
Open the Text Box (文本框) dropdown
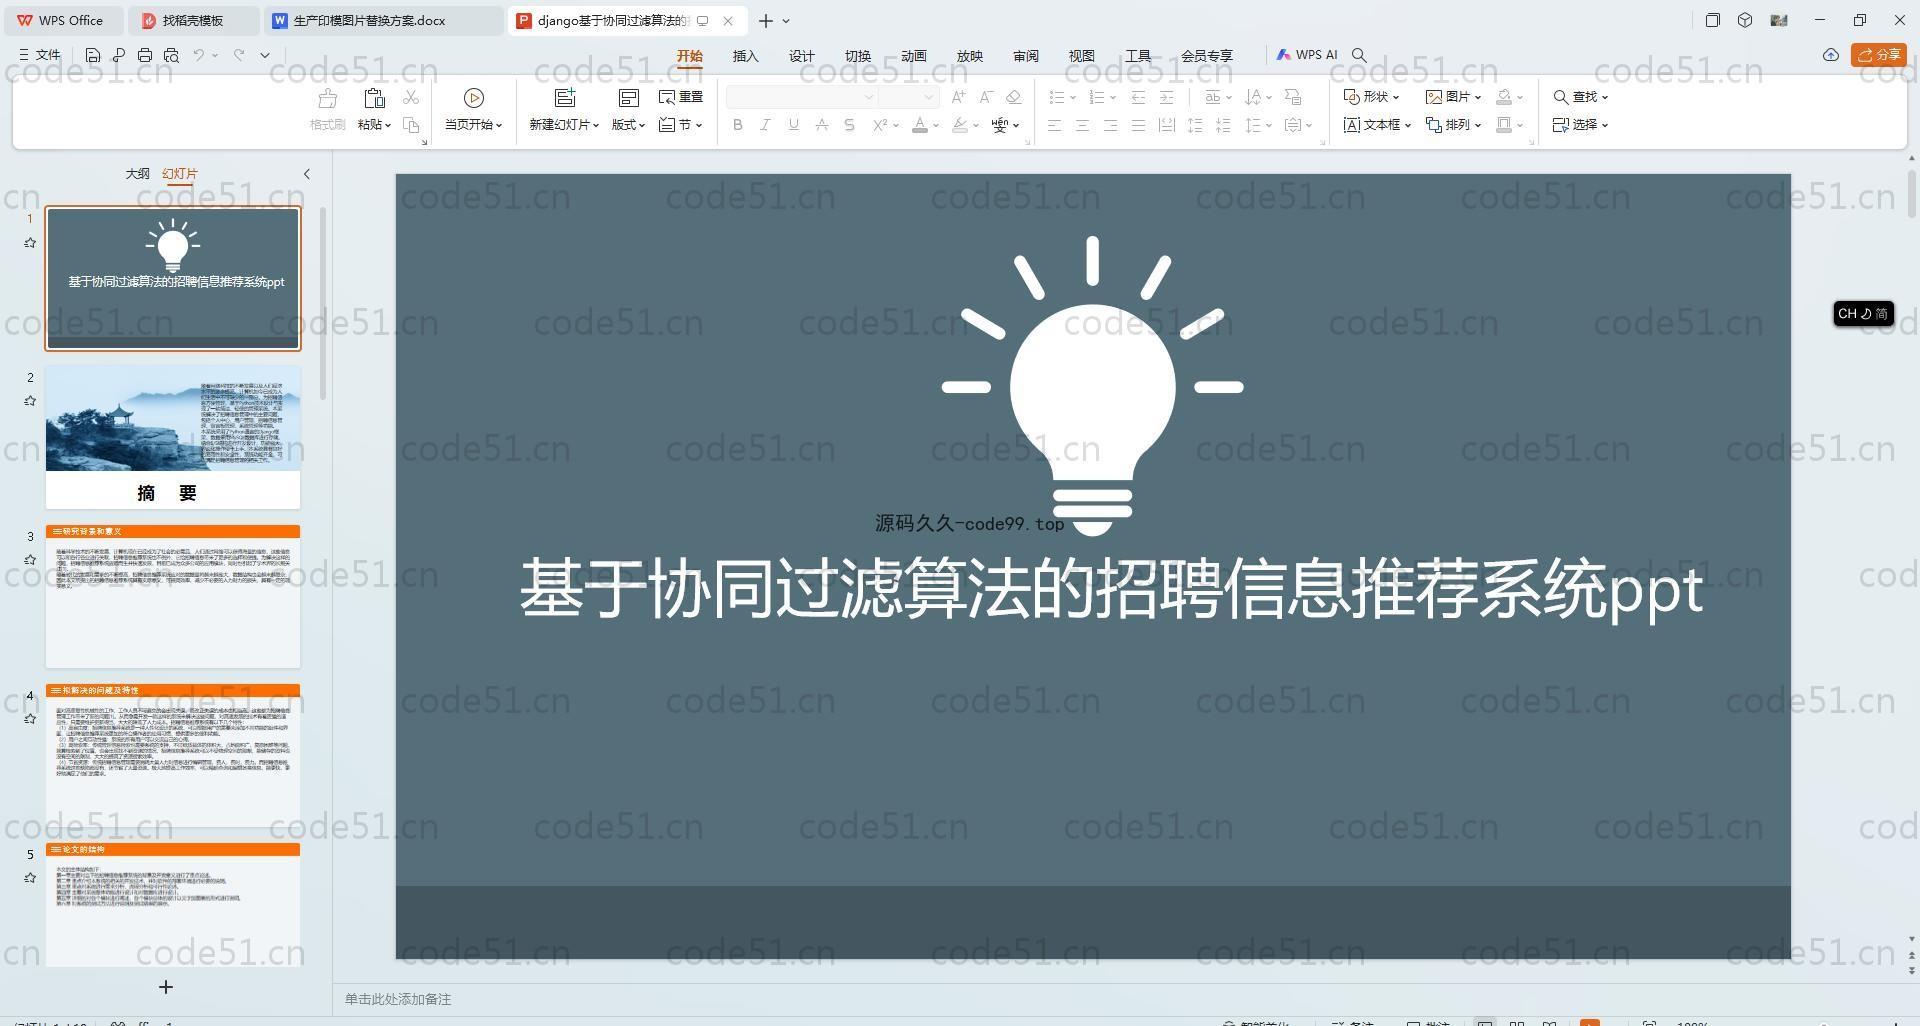click(1377, 125)
